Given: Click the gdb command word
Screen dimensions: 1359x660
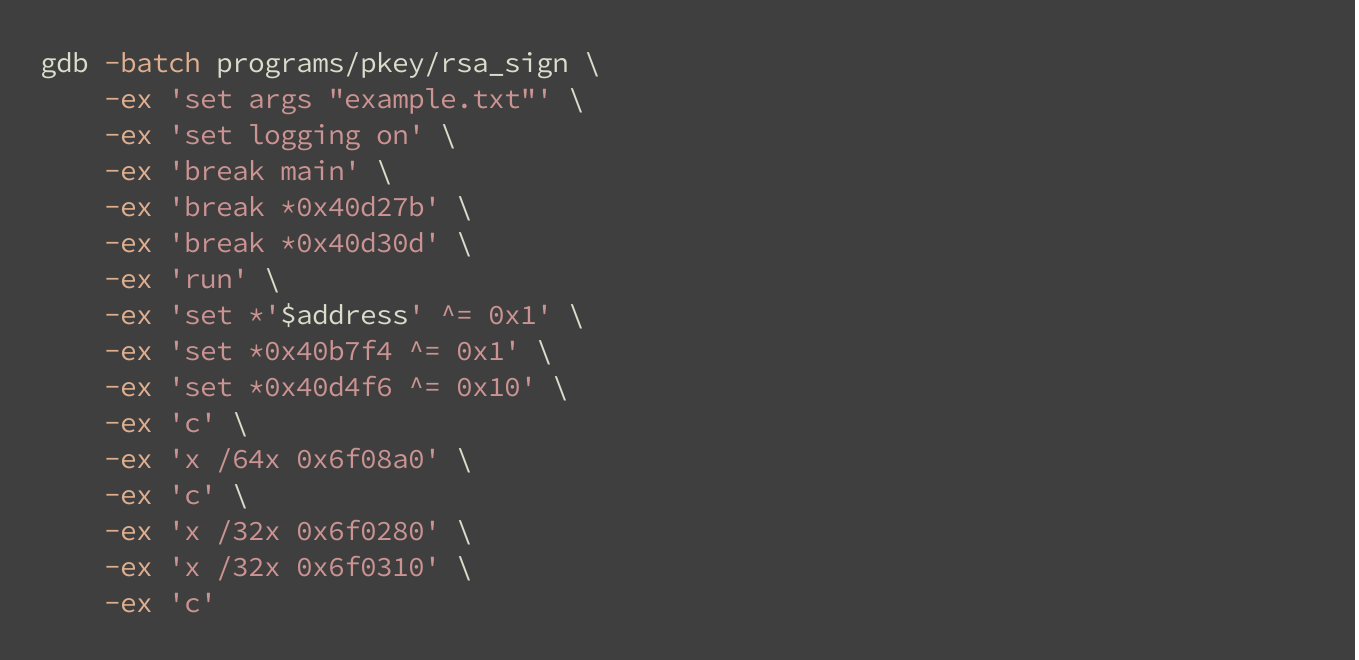Looking at the screenshot, I should point(64,64).
